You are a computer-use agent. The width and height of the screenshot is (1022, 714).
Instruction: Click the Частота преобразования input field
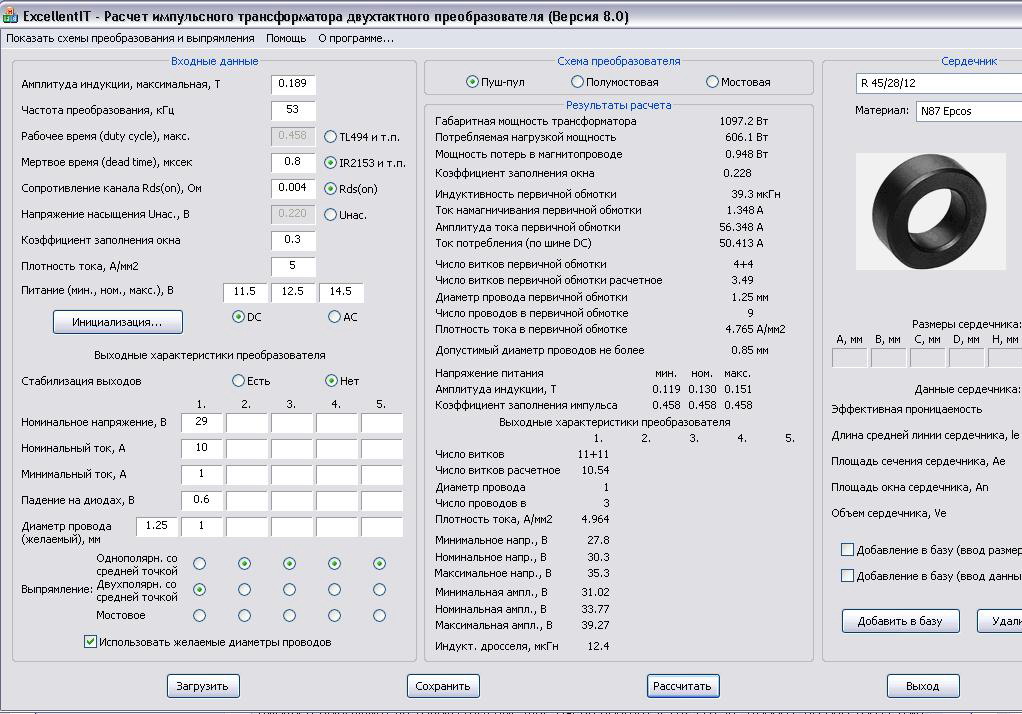coord(293,110)
